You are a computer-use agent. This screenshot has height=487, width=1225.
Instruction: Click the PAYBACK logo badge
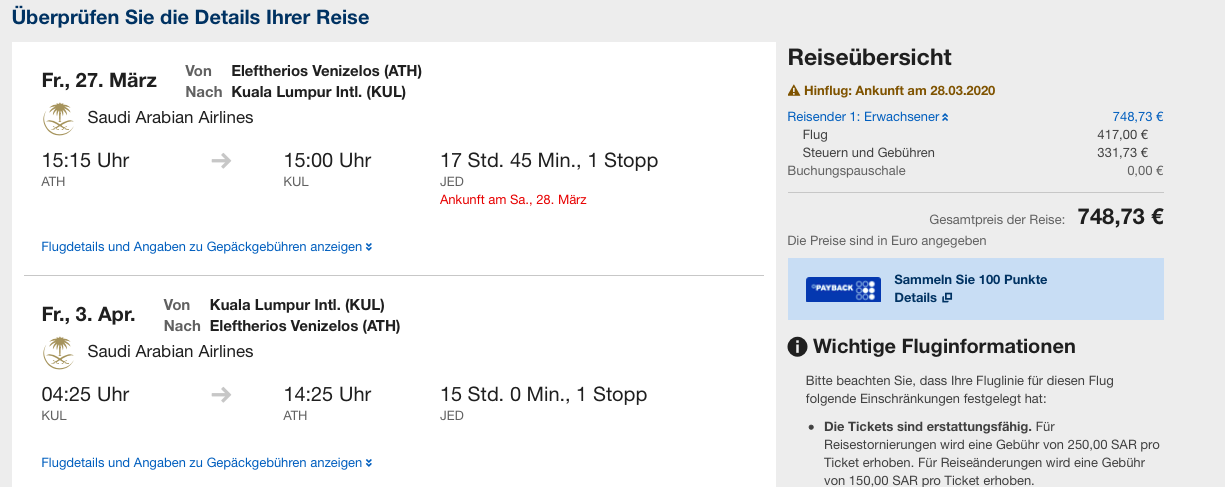[843, 289]
